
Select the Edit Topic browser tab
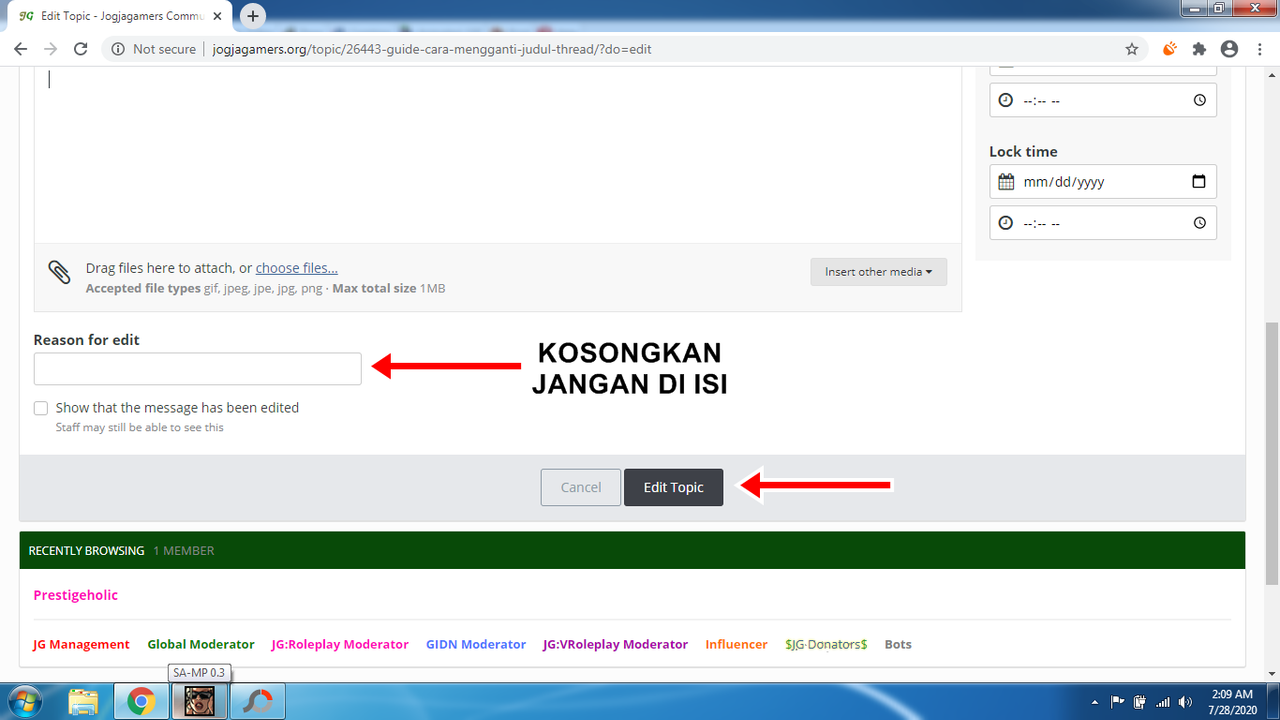coord(120,16)
